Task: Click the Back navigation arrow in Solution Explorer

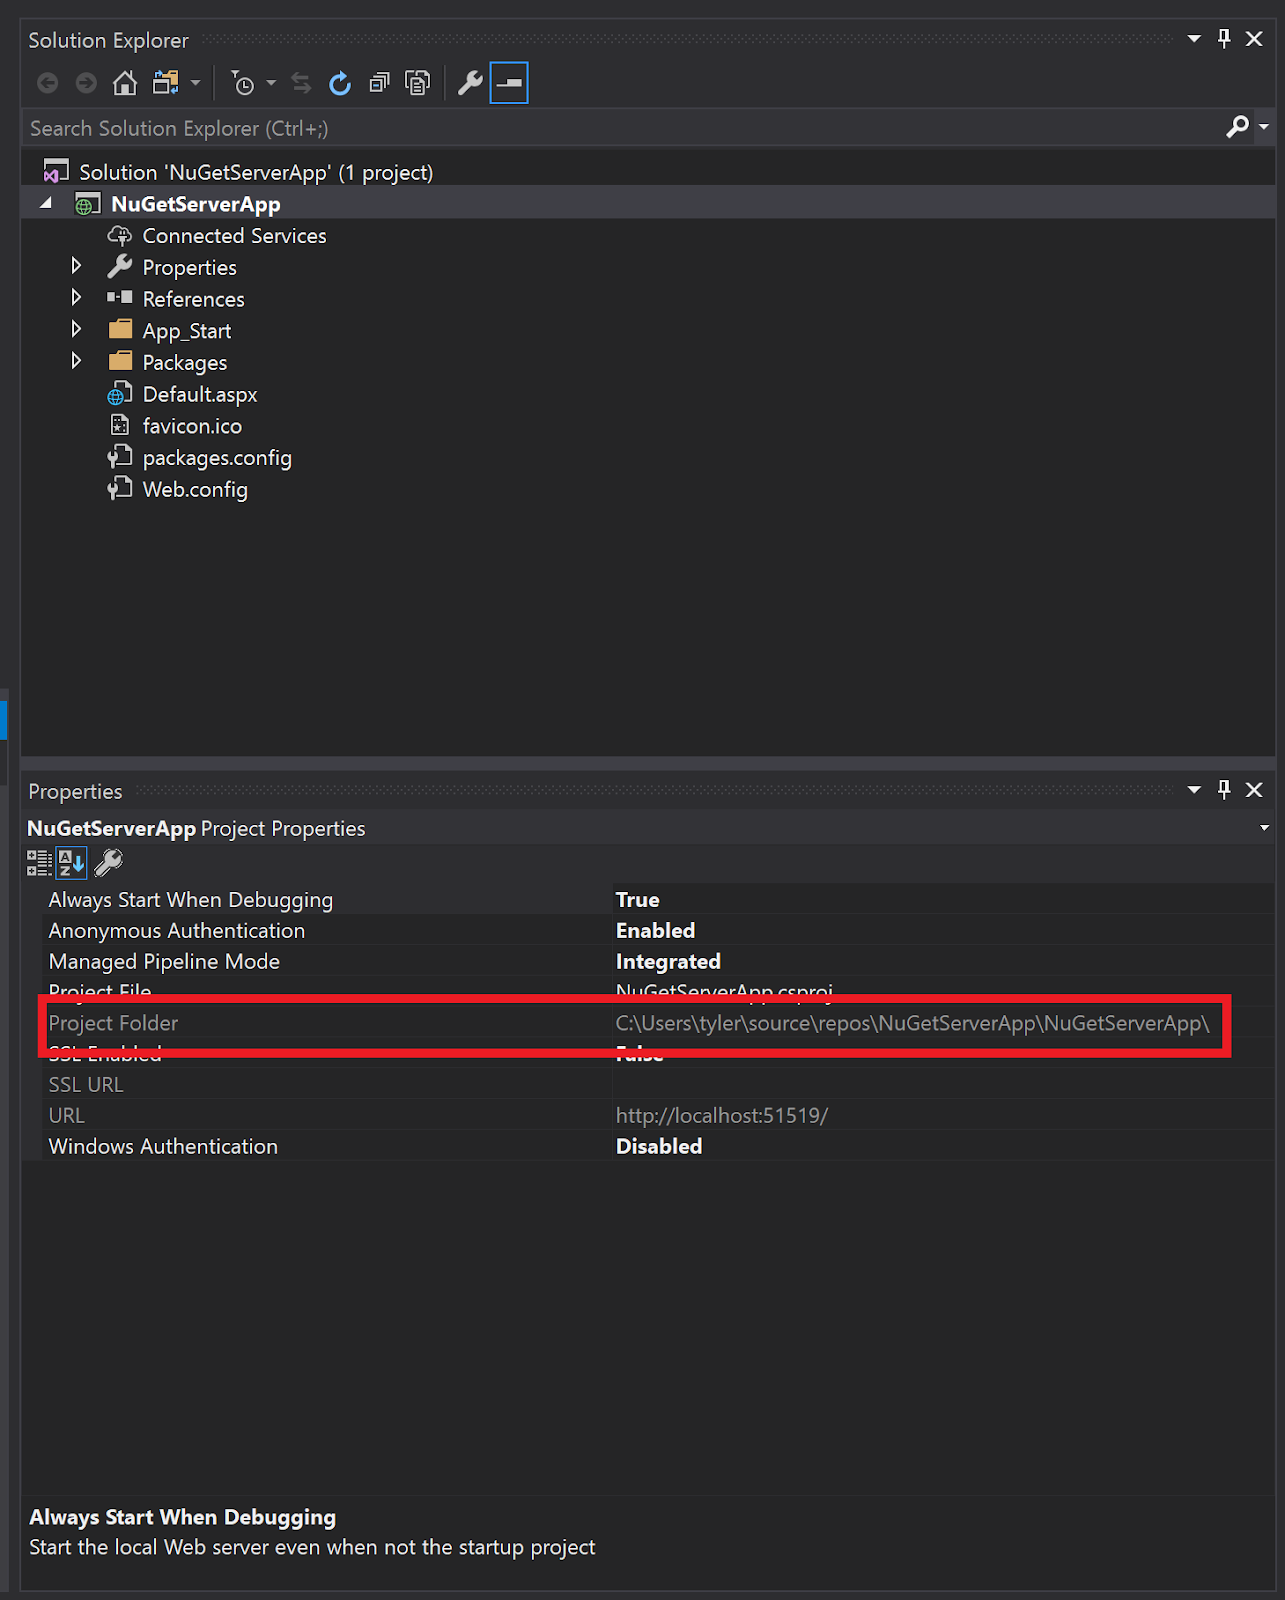Action: (47, 83)
